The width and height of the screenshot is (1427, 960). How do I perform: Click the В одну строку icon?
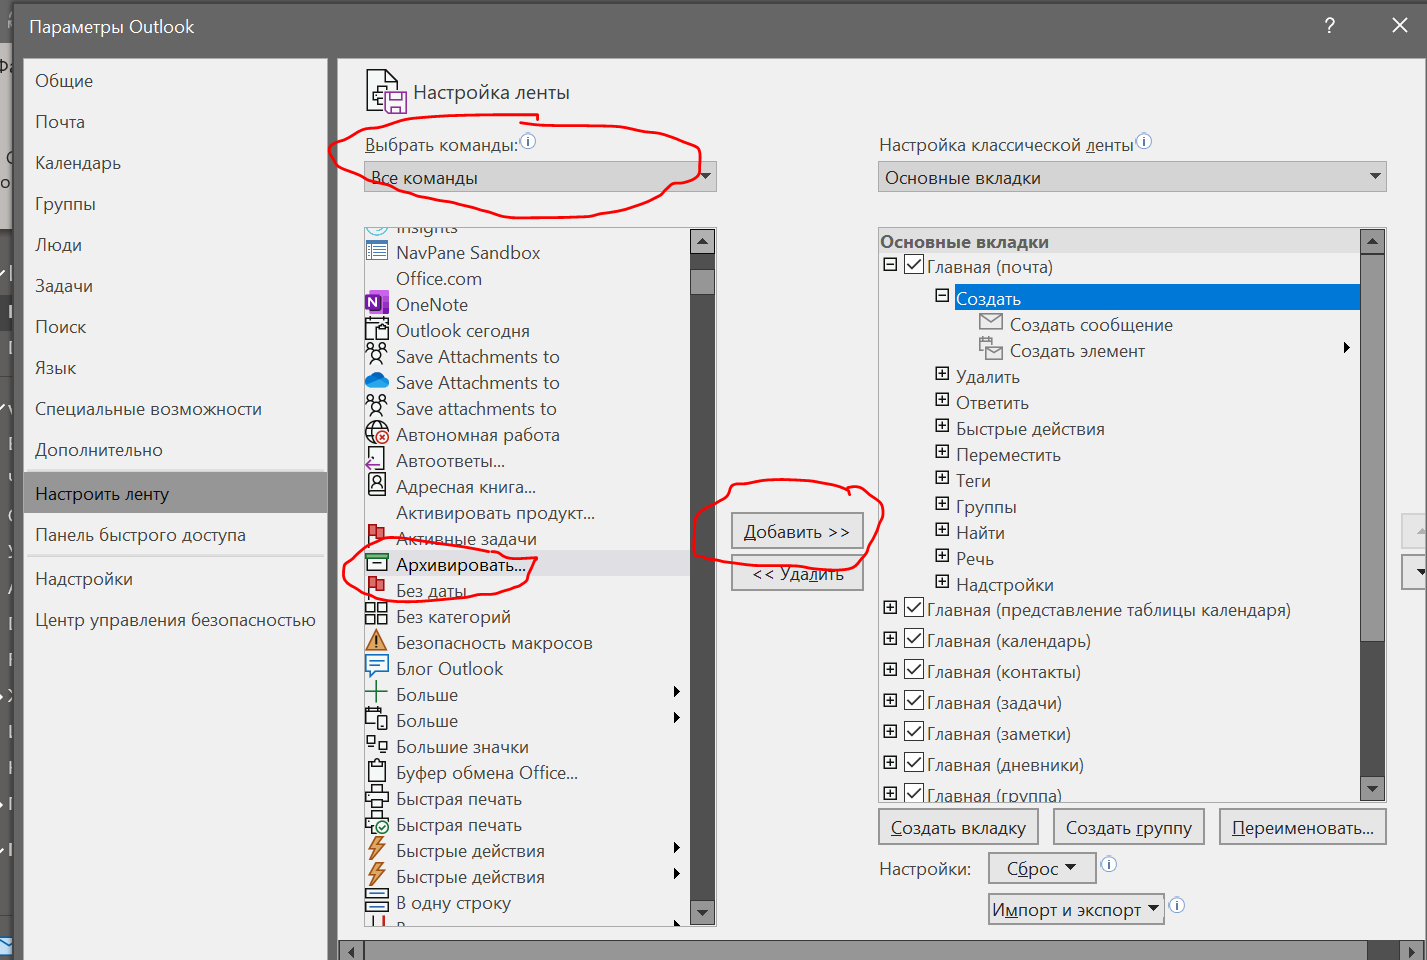[376, 901]
